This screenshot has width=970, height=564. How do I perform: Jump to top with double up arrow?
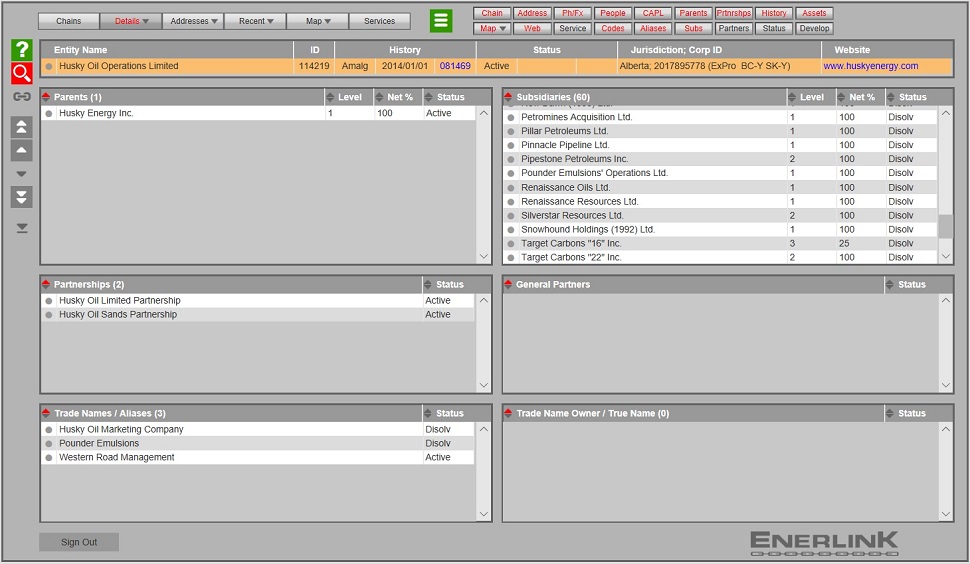pos(22,127)
